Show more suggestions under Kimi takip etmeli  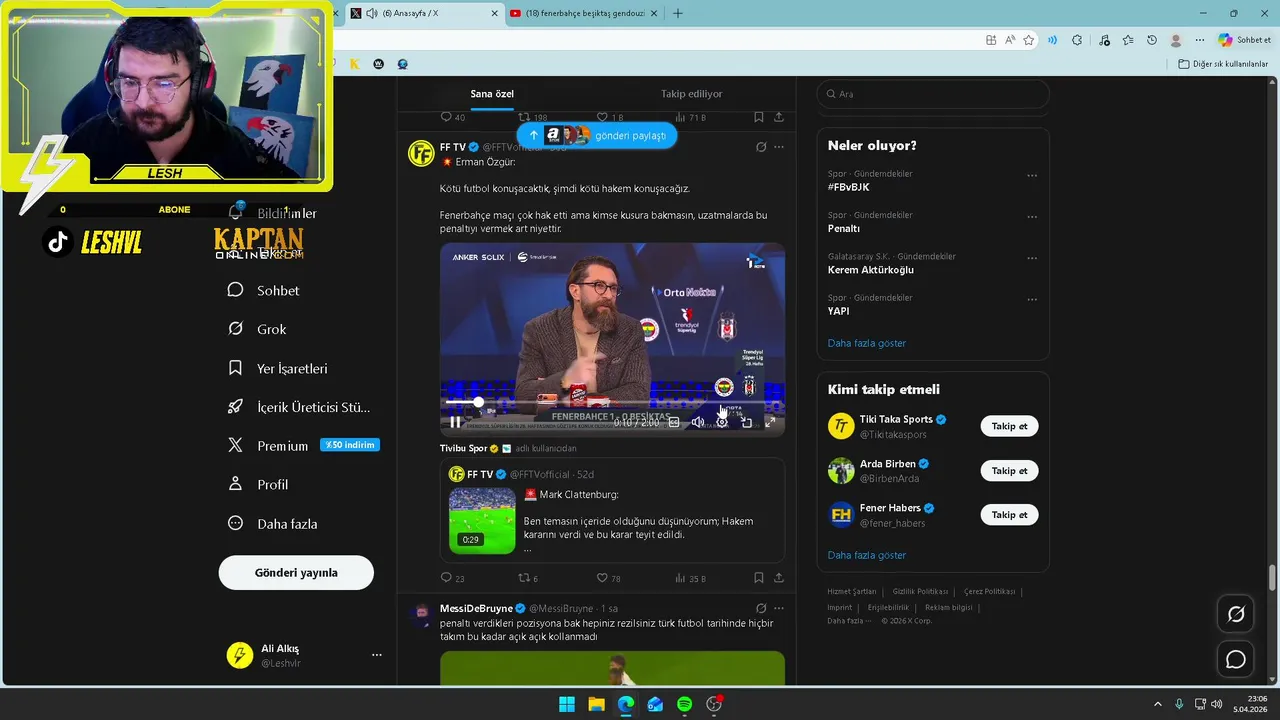(867, 555)
